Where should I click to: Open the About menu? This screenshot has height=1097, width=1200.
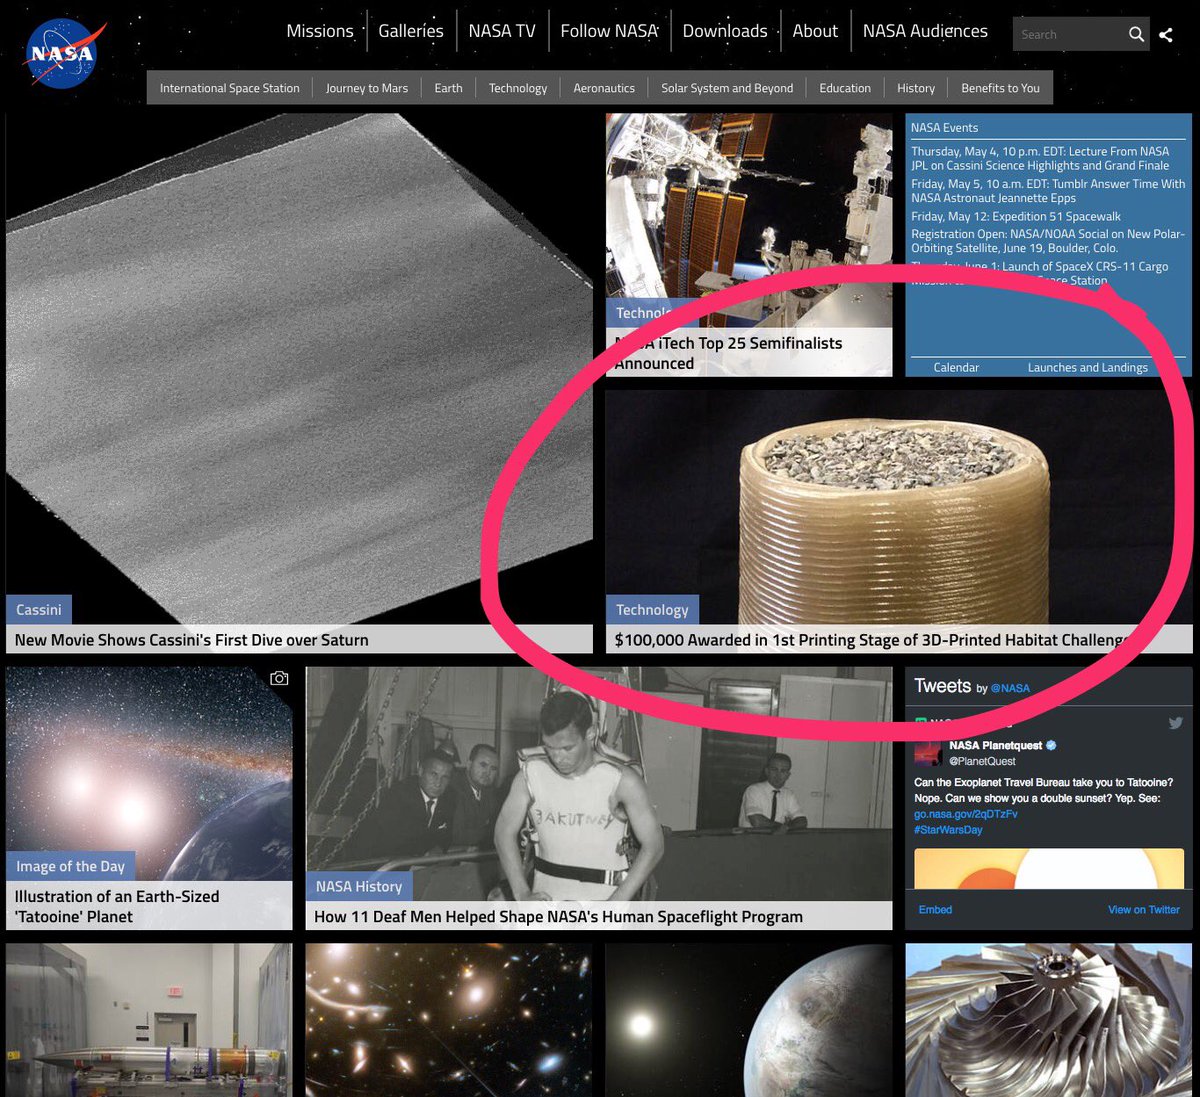point(815,31)
